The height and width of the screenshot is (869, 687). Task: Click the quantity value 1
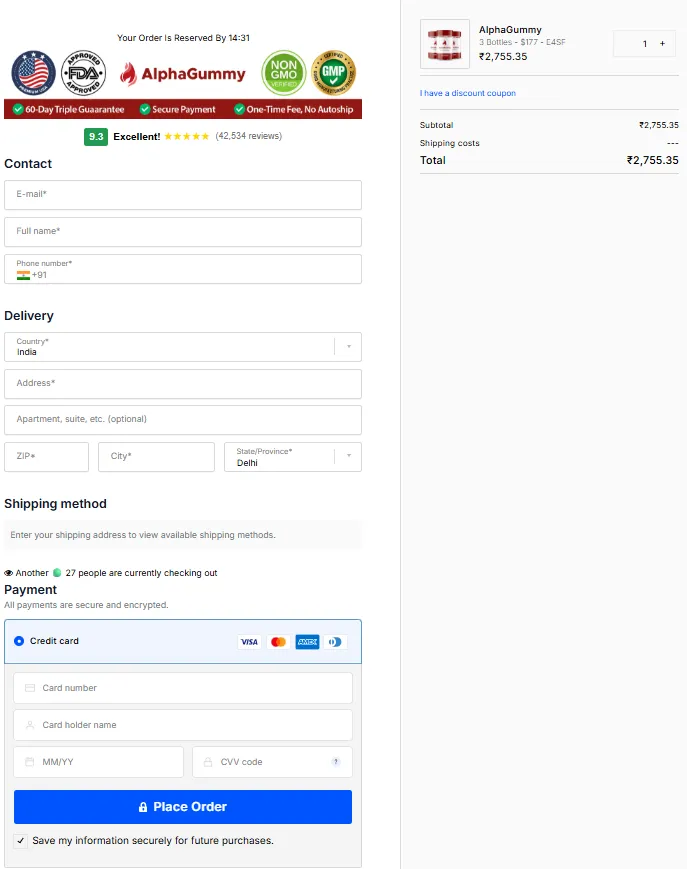click(x=645, y=44)
